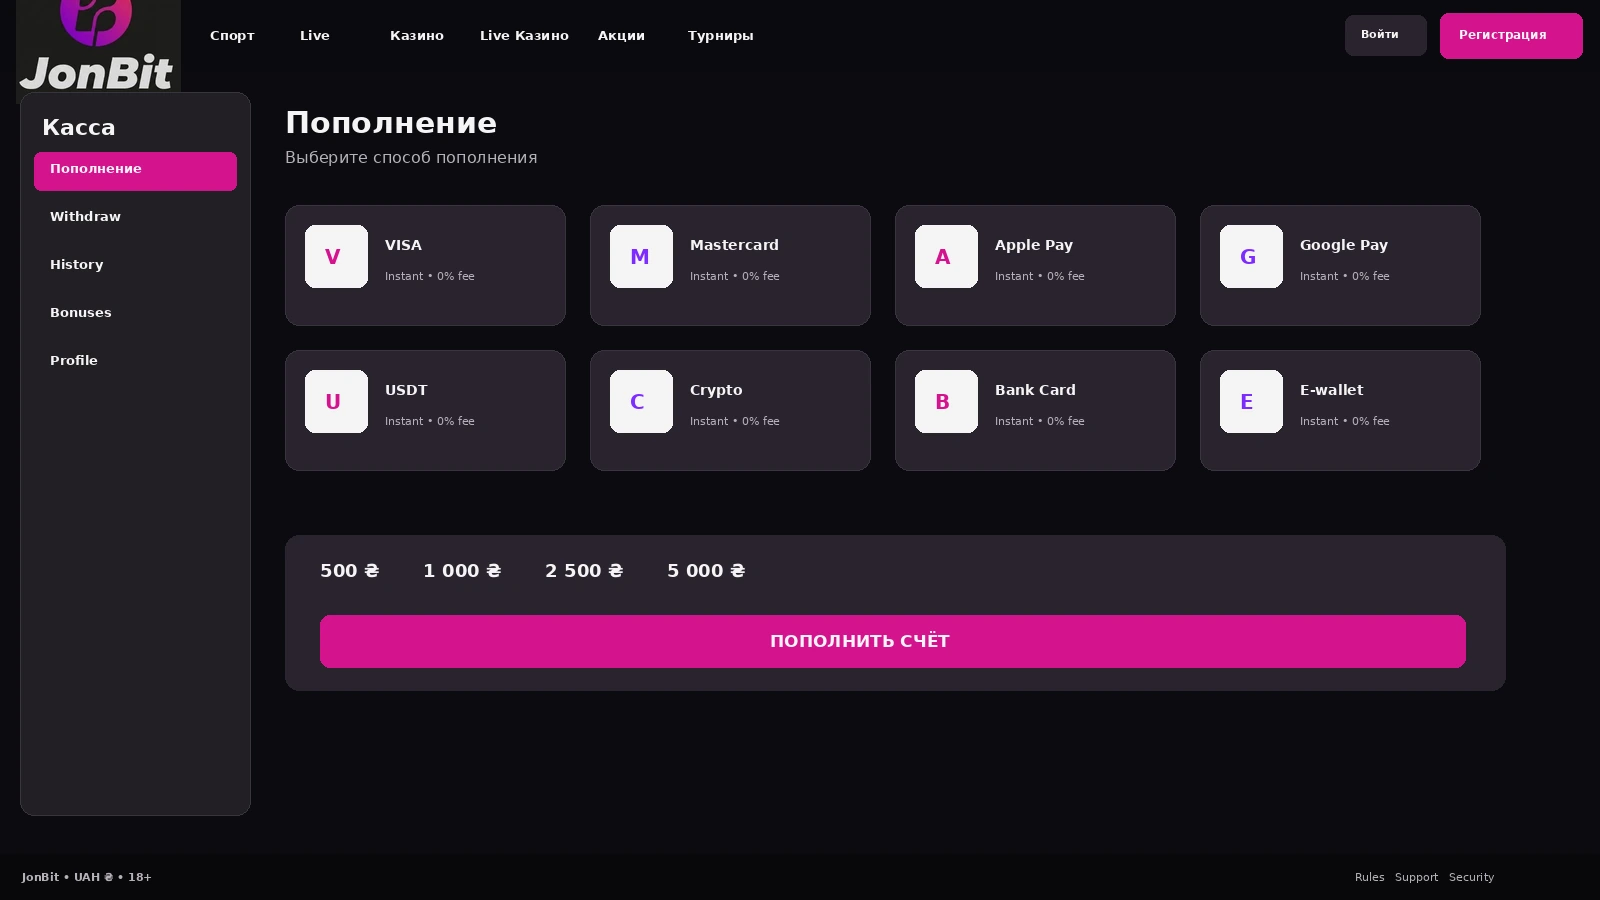This screenshot has height=900, width=1600.
Task: Select Пополнение in the Касса sidebar
Action: [135, 171]
